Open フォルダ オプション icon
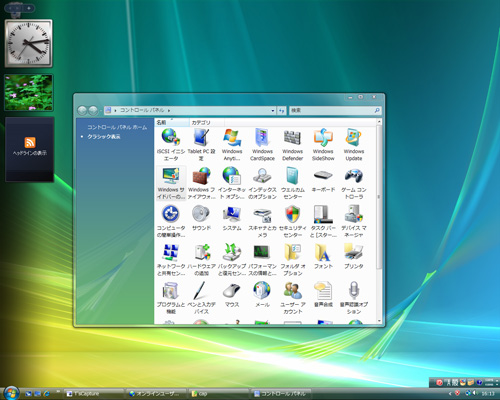Viewport: 500px width, 400px height. 293,260
